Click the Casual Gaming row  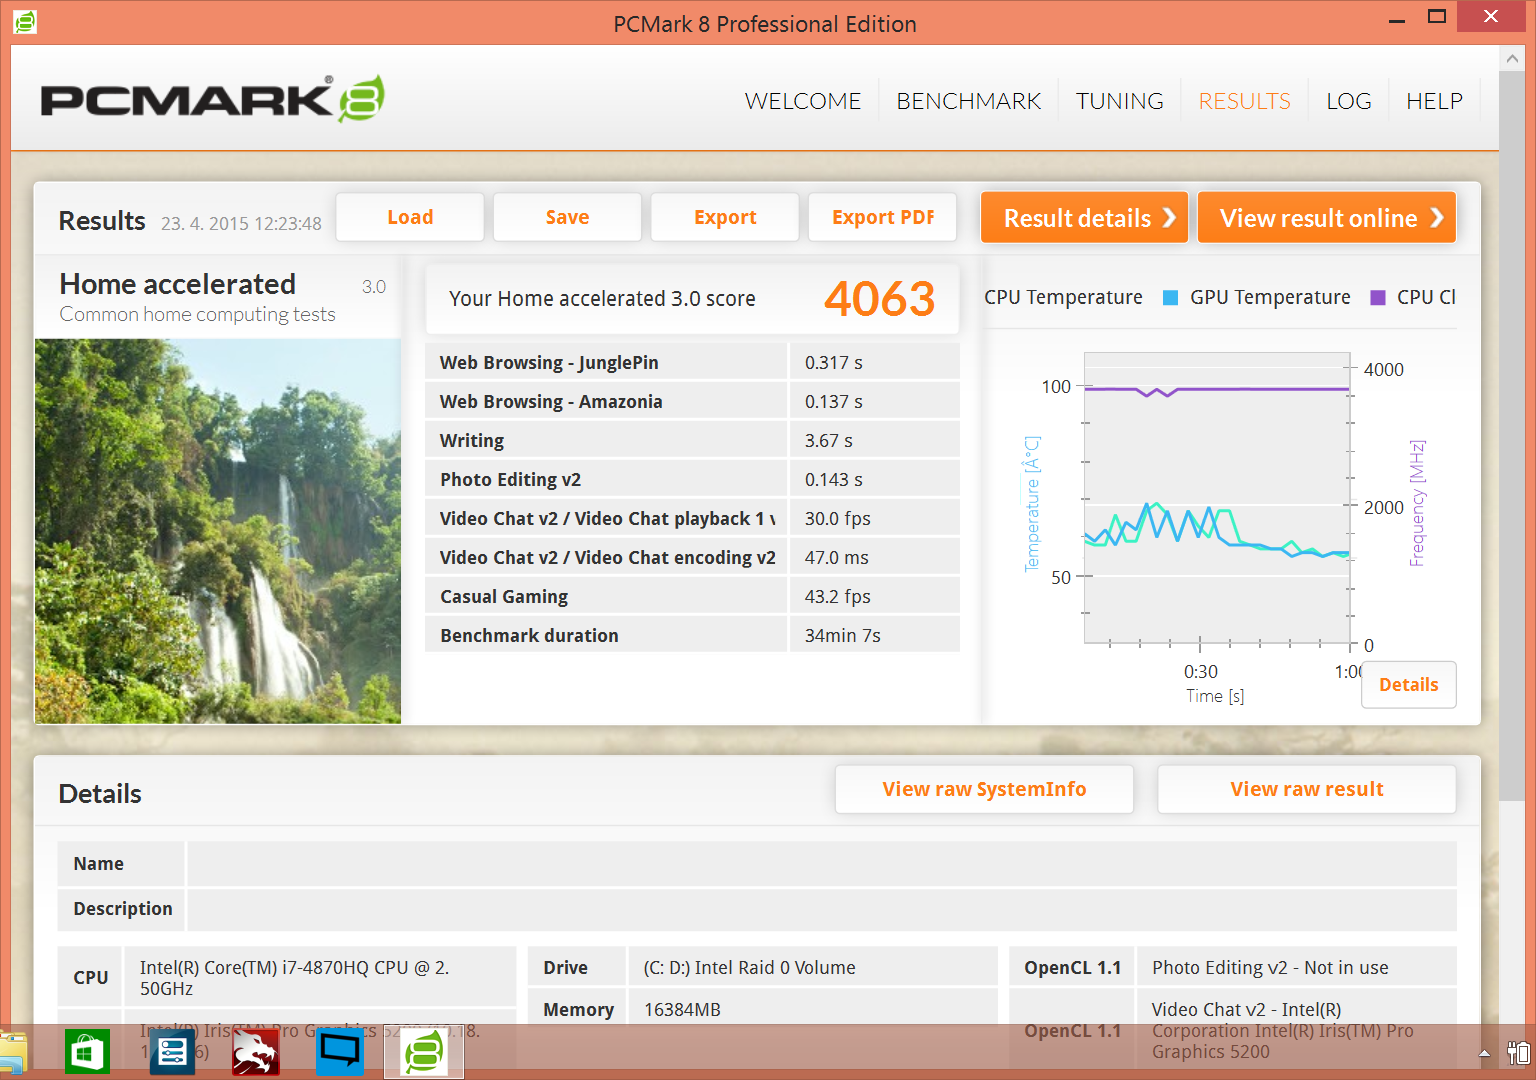692,596
